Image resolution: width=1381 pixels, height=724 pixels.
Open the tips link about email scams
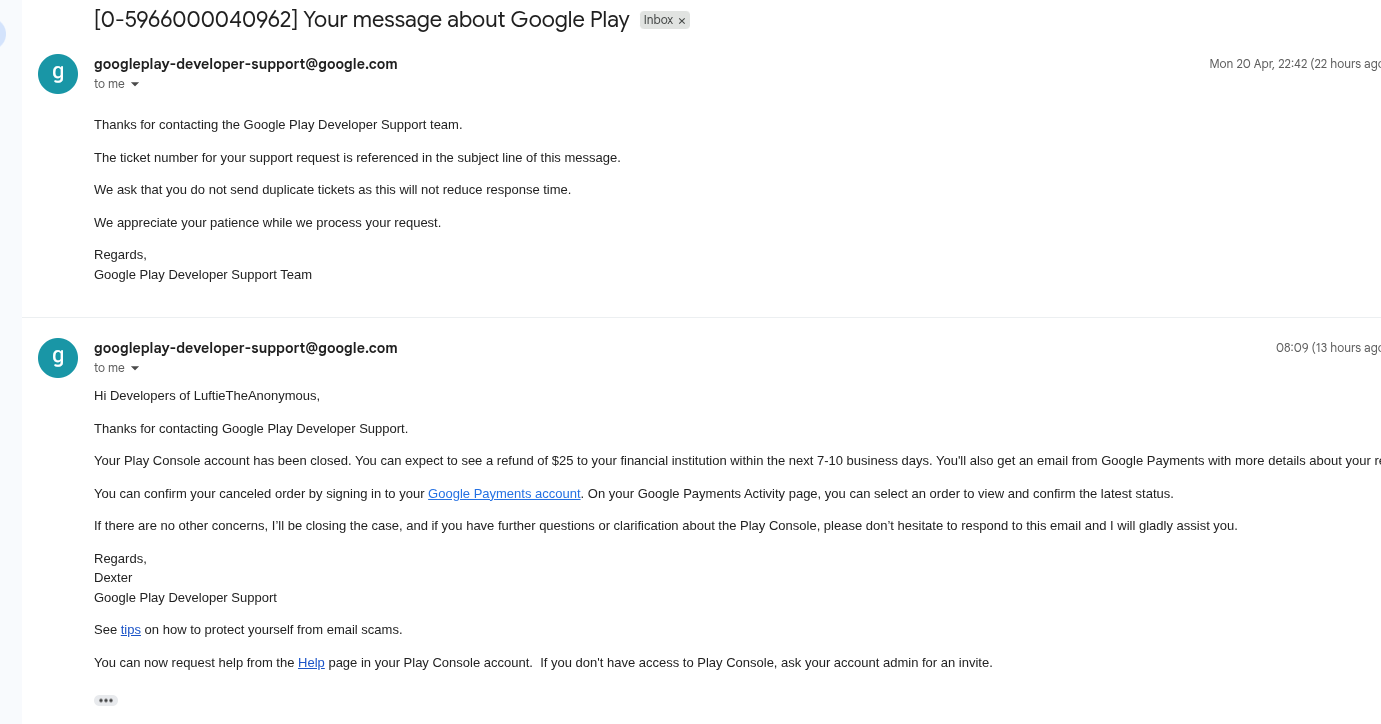131,630
